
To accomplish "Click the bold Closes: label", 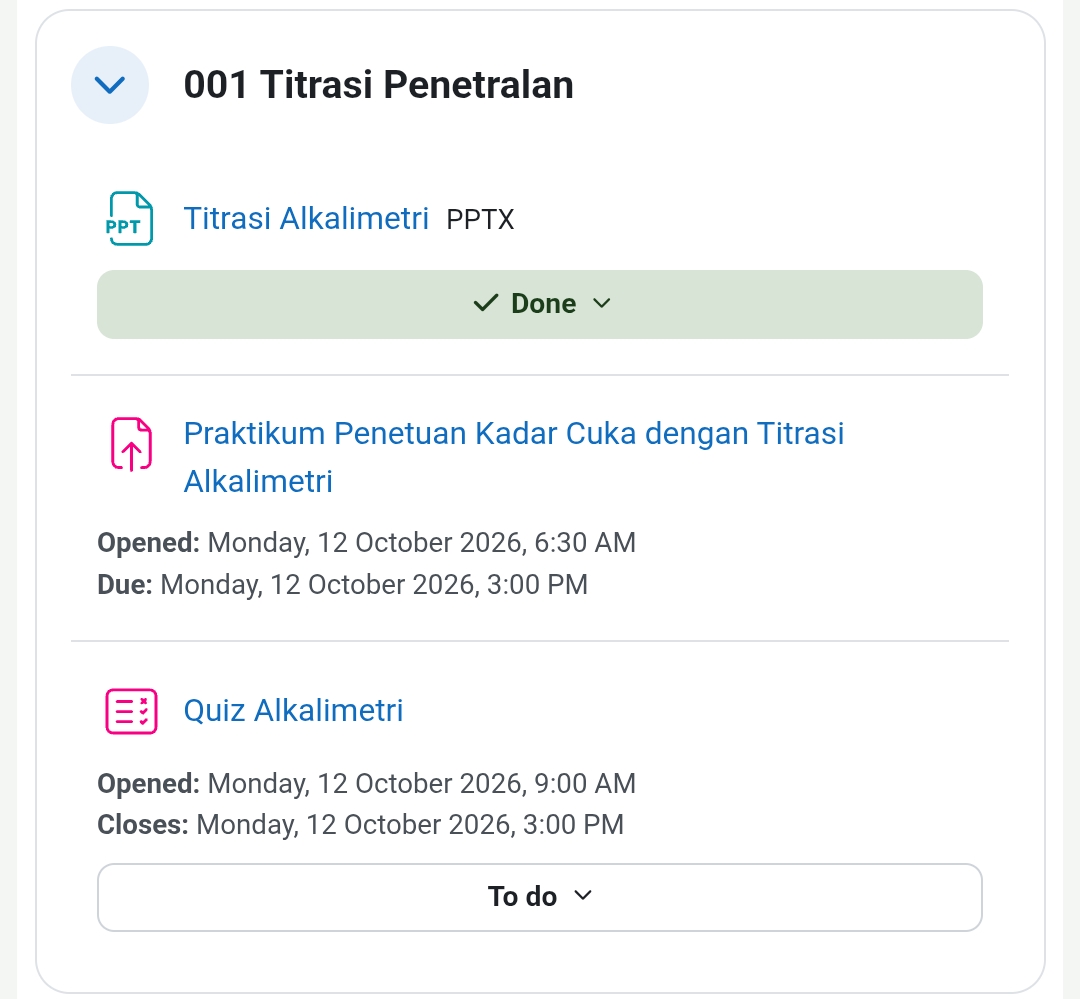I will [x=143, y=825].
